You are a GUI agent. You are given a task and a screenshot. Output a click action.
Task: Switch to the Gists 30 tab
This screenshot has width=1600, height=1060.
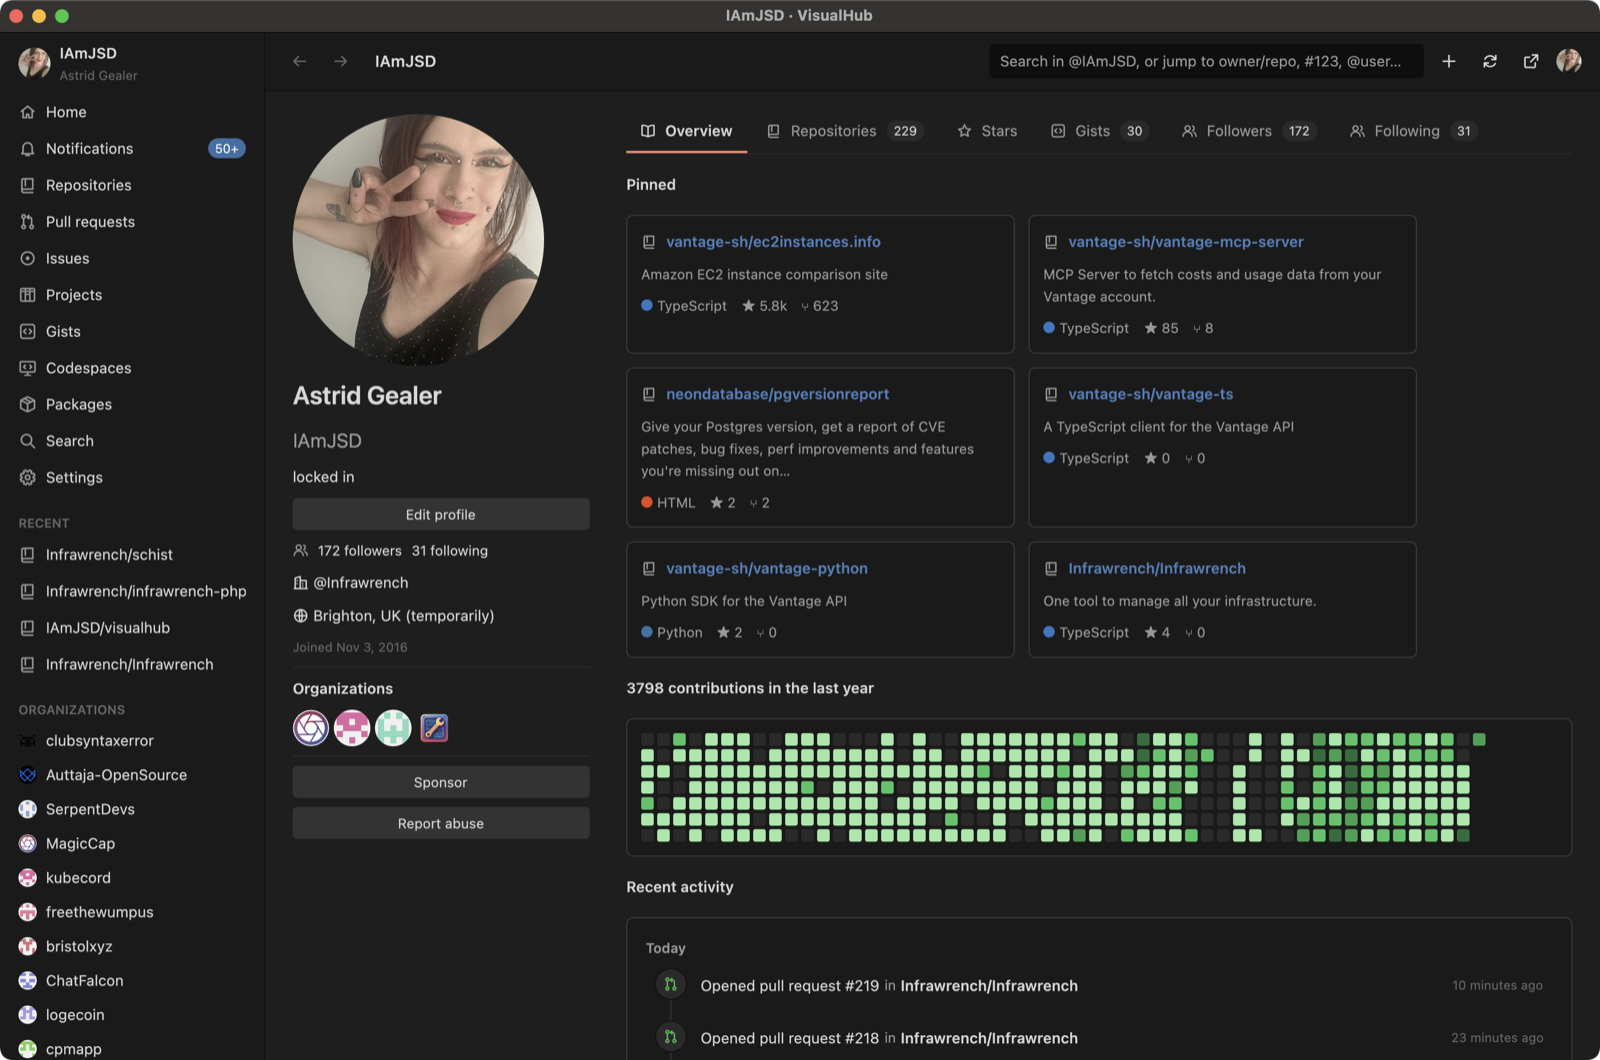pyautogui.click(x=1099, y=131)
